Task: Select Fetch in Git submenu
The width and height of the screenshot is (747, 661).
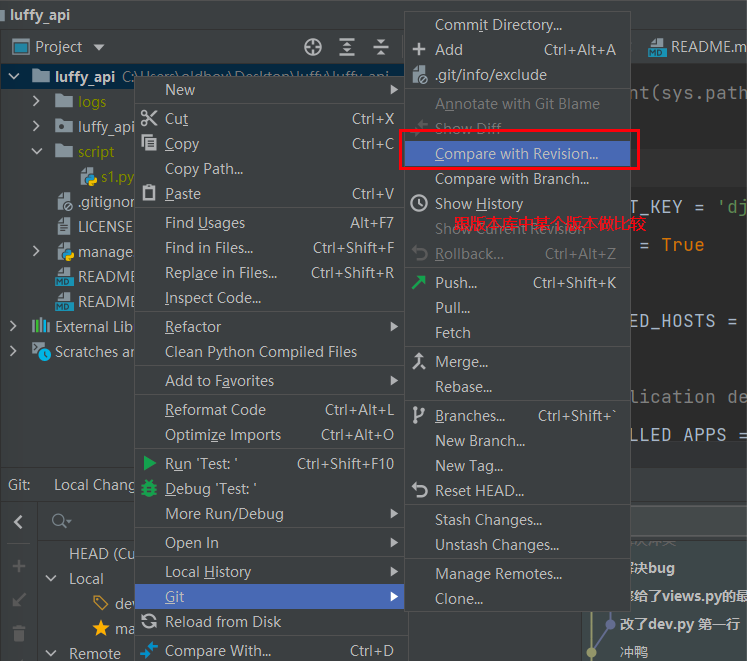Action: [x=517, y=333]
